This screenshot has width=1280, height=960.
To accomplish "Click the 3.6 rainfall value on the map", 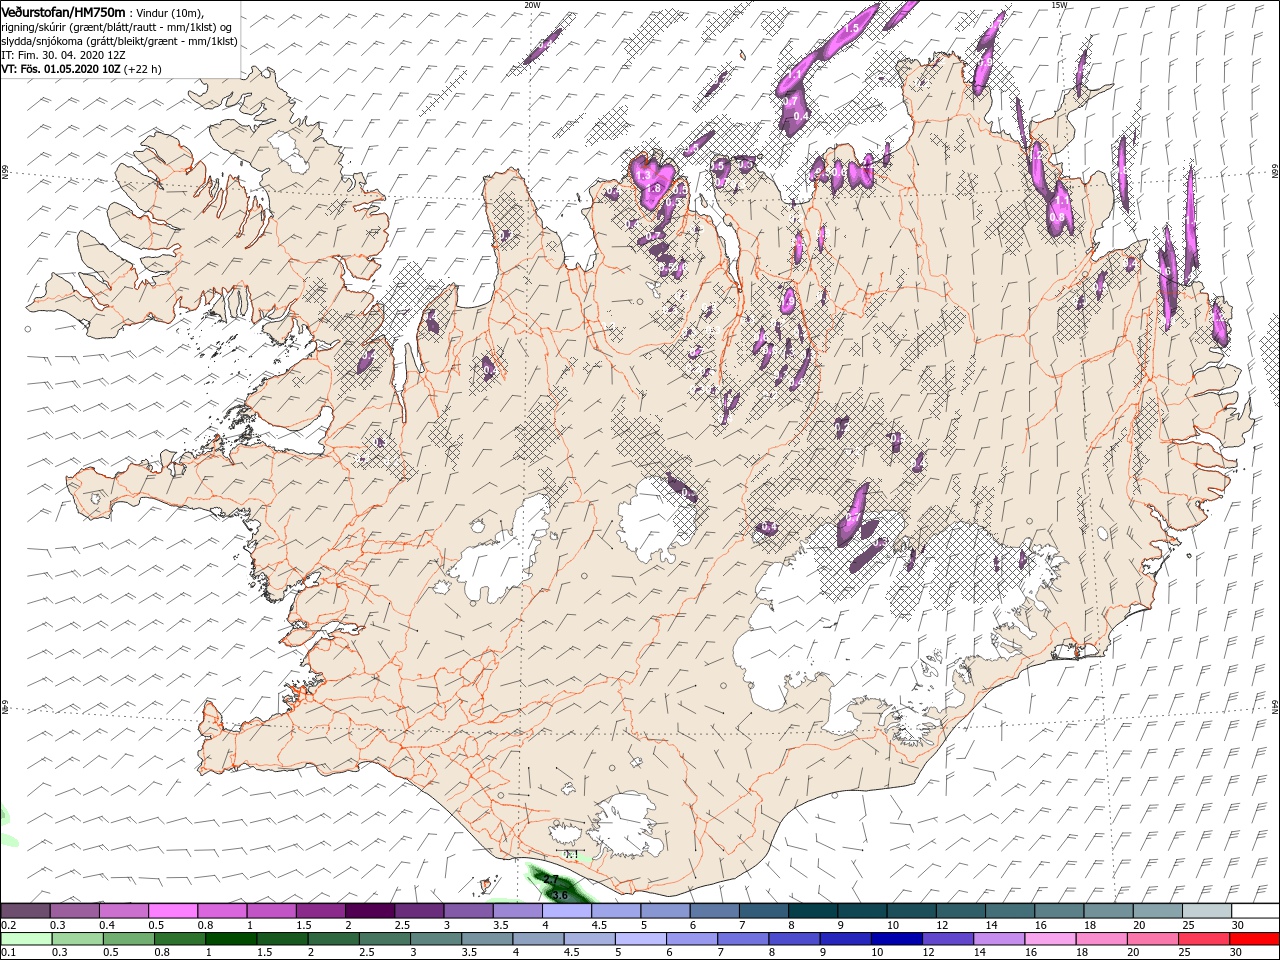I will (559, 894).
